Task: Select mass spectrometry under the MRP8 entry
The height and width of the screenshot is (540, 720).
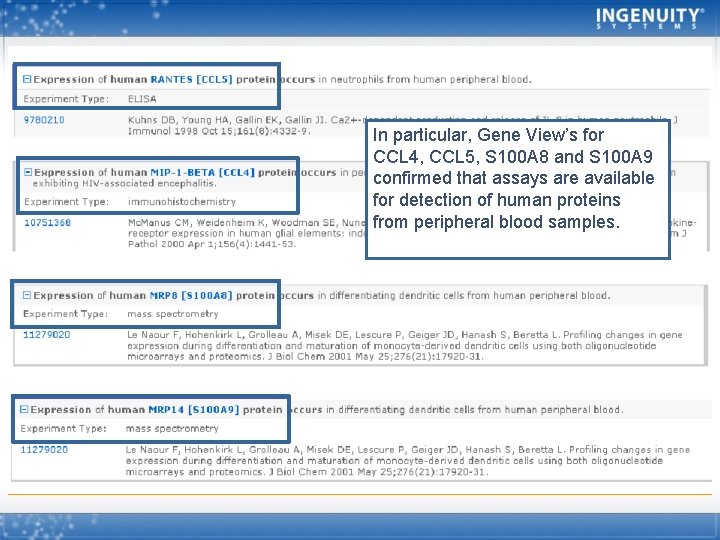Action: click(173, 314)
